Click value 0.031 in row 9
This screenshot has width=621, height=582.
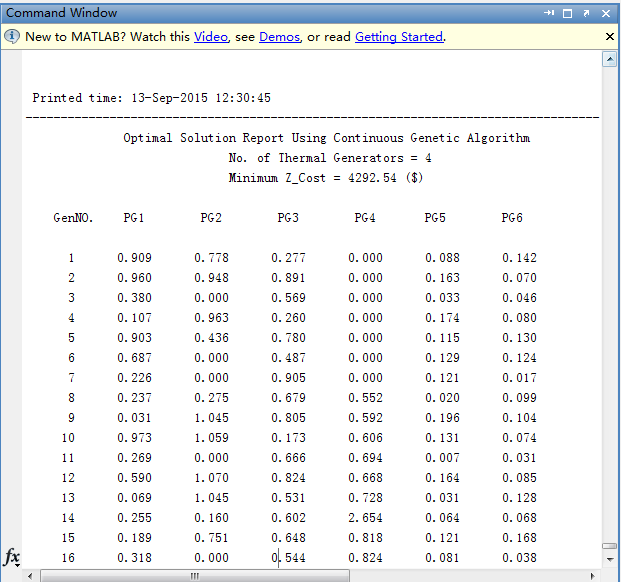pos(134,418)
